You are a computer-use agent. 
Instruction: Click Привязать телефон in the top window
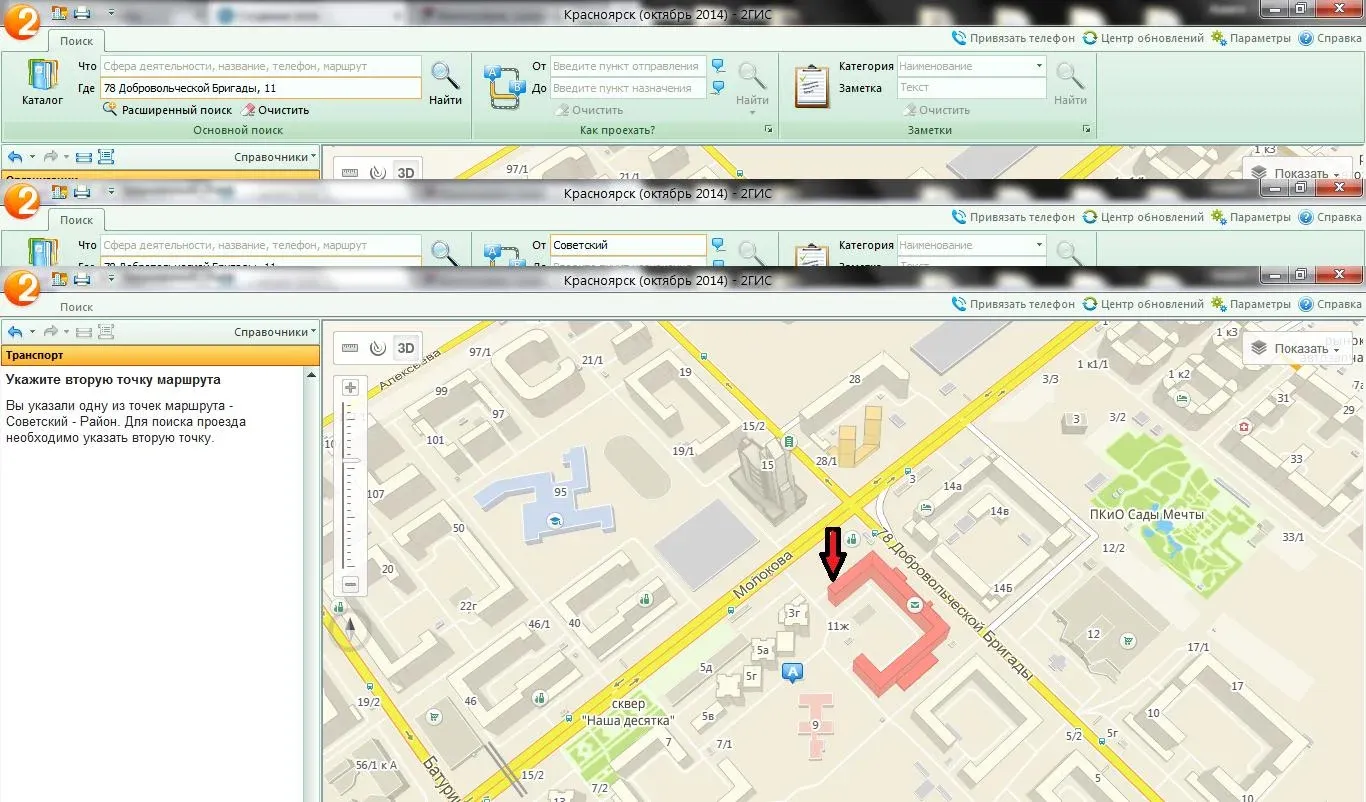(x=1013, y=38)
